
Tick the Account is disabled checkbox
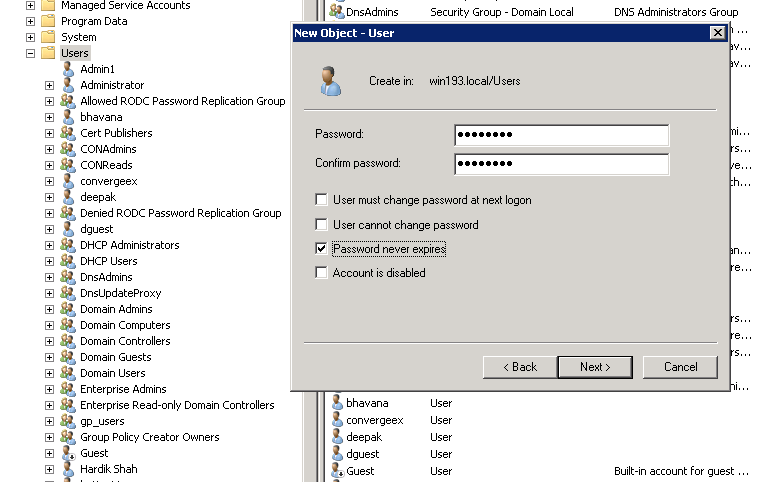click(x=321, y=273)
